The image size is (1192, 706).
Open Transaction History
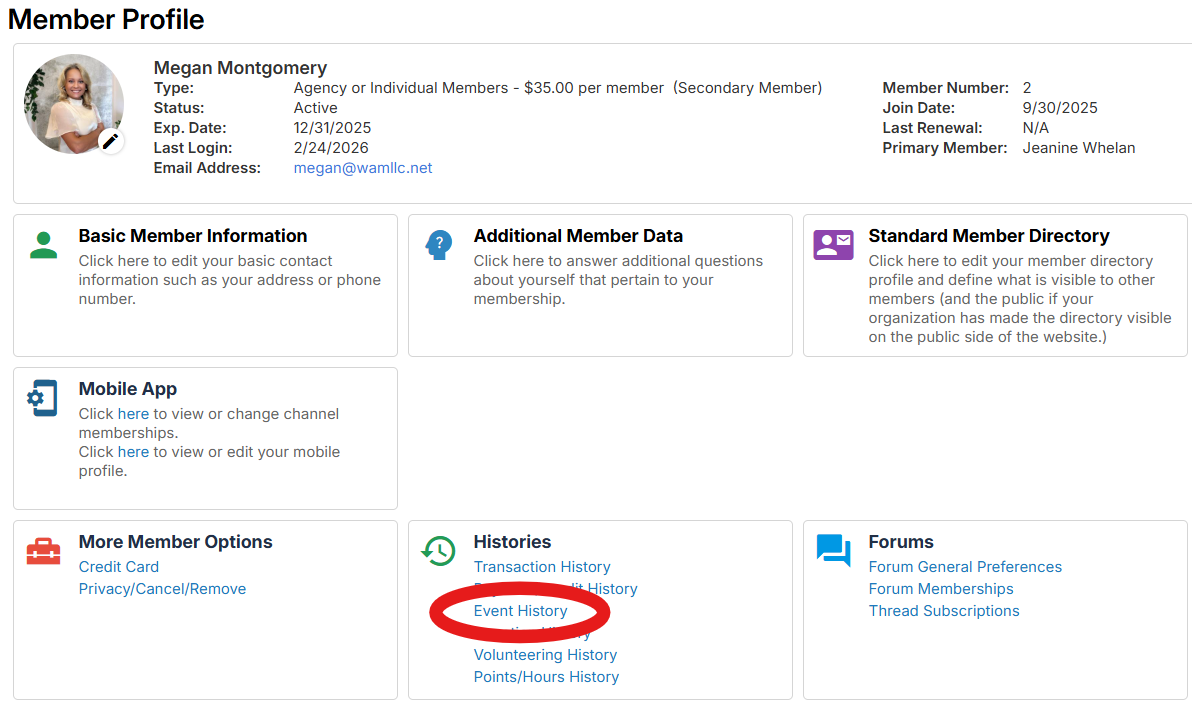(542, 567)
